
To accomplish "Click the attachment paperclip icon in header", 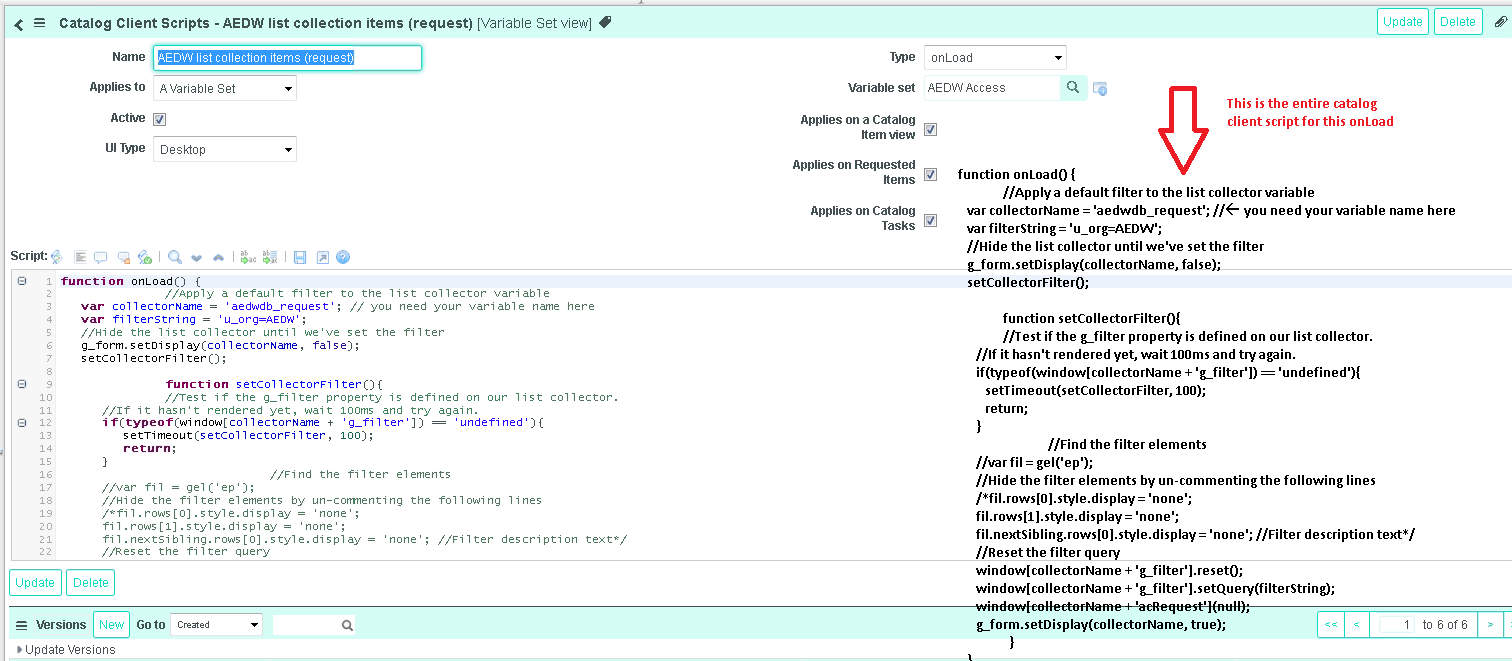I will click(605, 22).
